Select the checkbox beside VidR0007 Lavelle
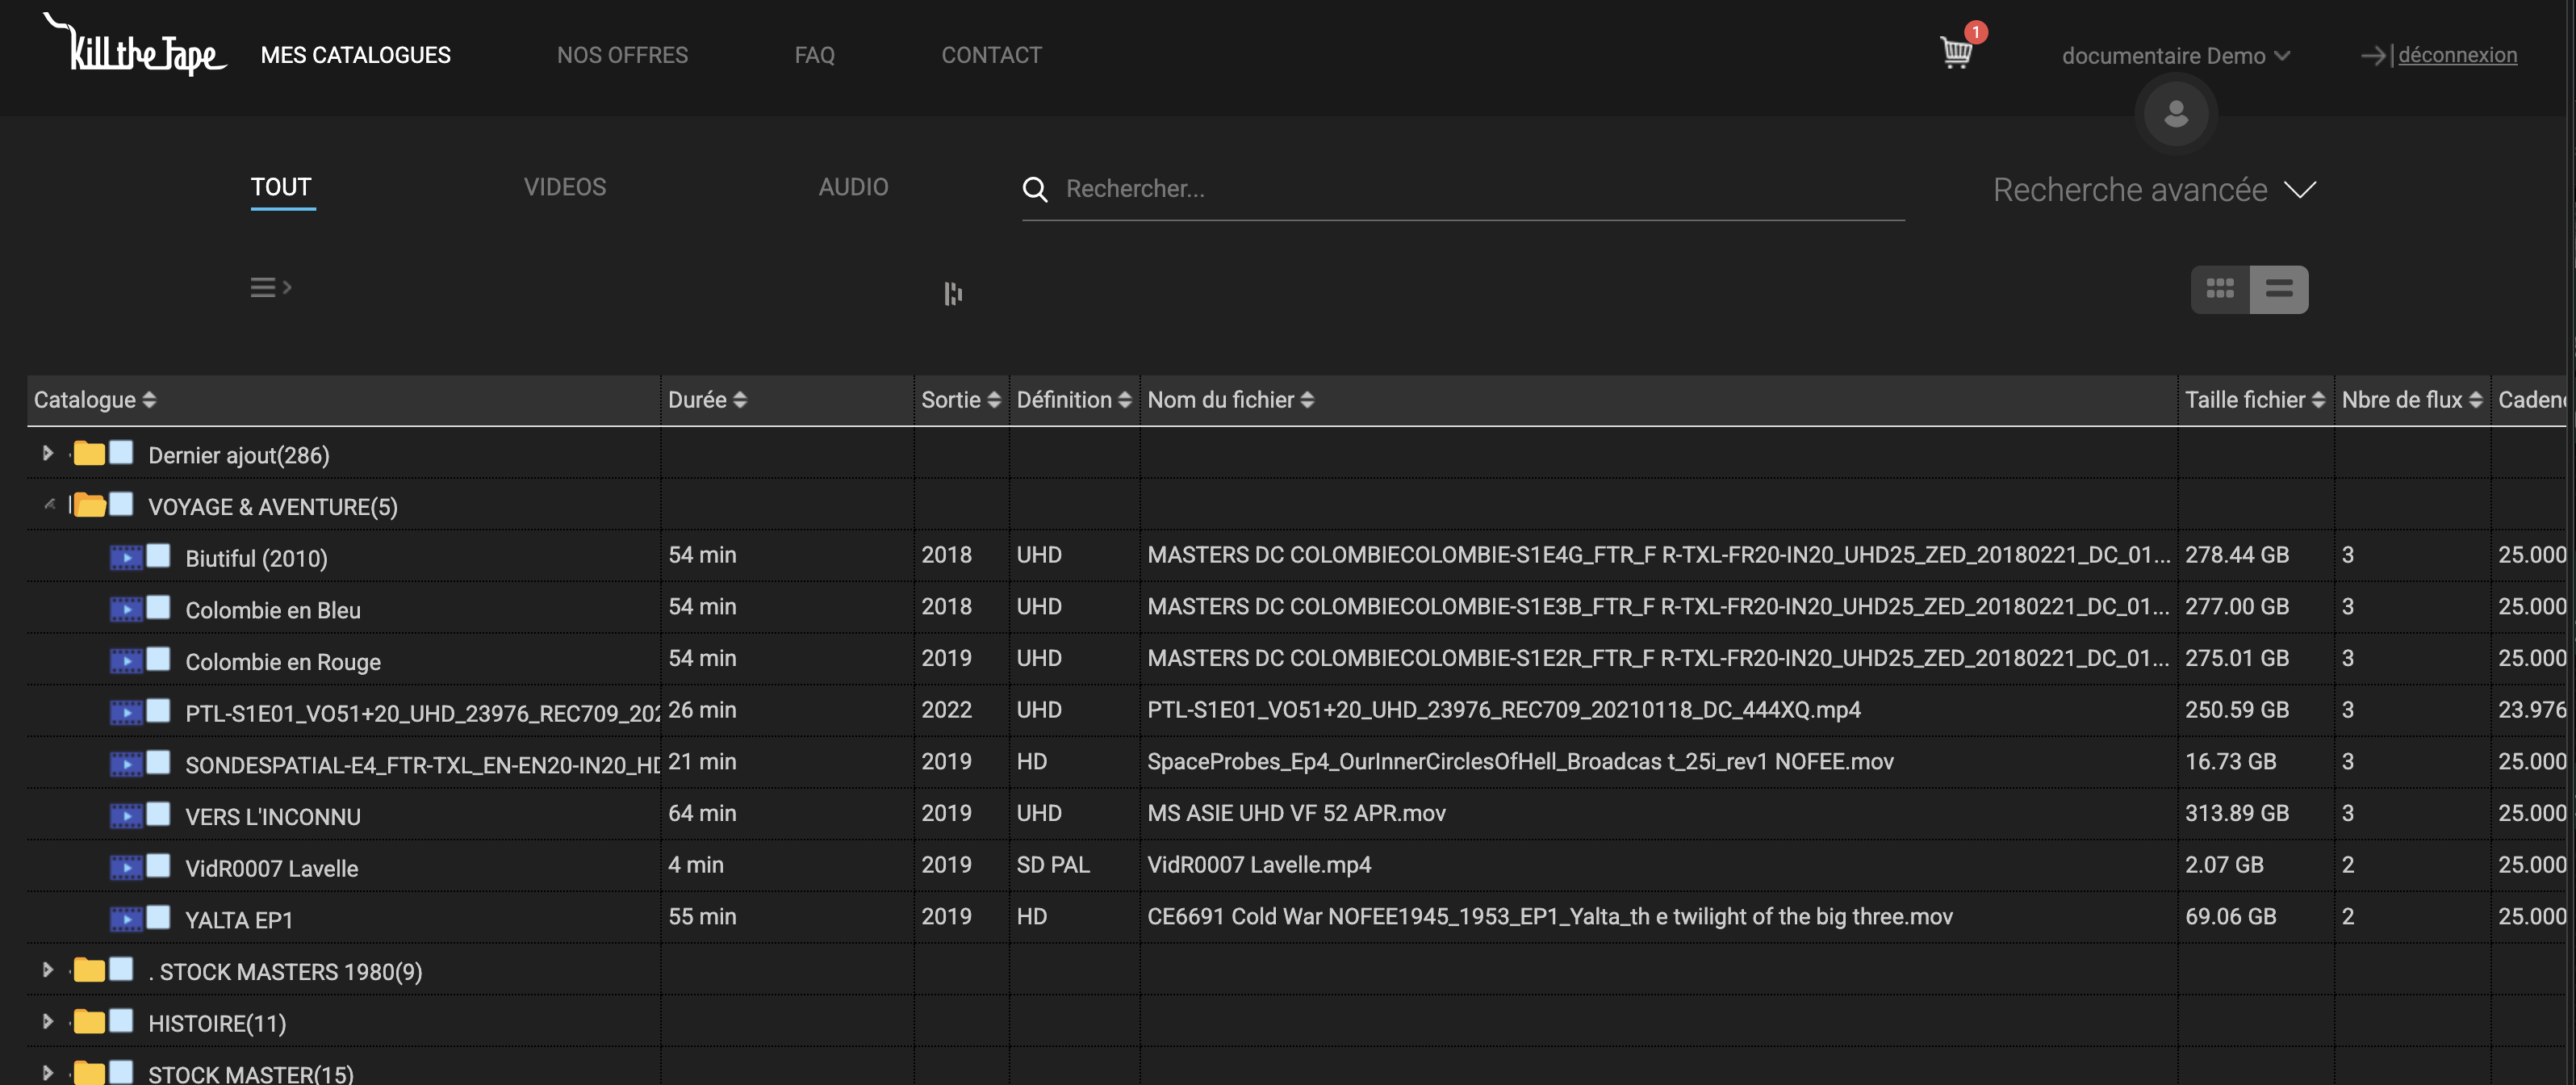Screen dimensions: 2576x1085 tap(160, 866)
